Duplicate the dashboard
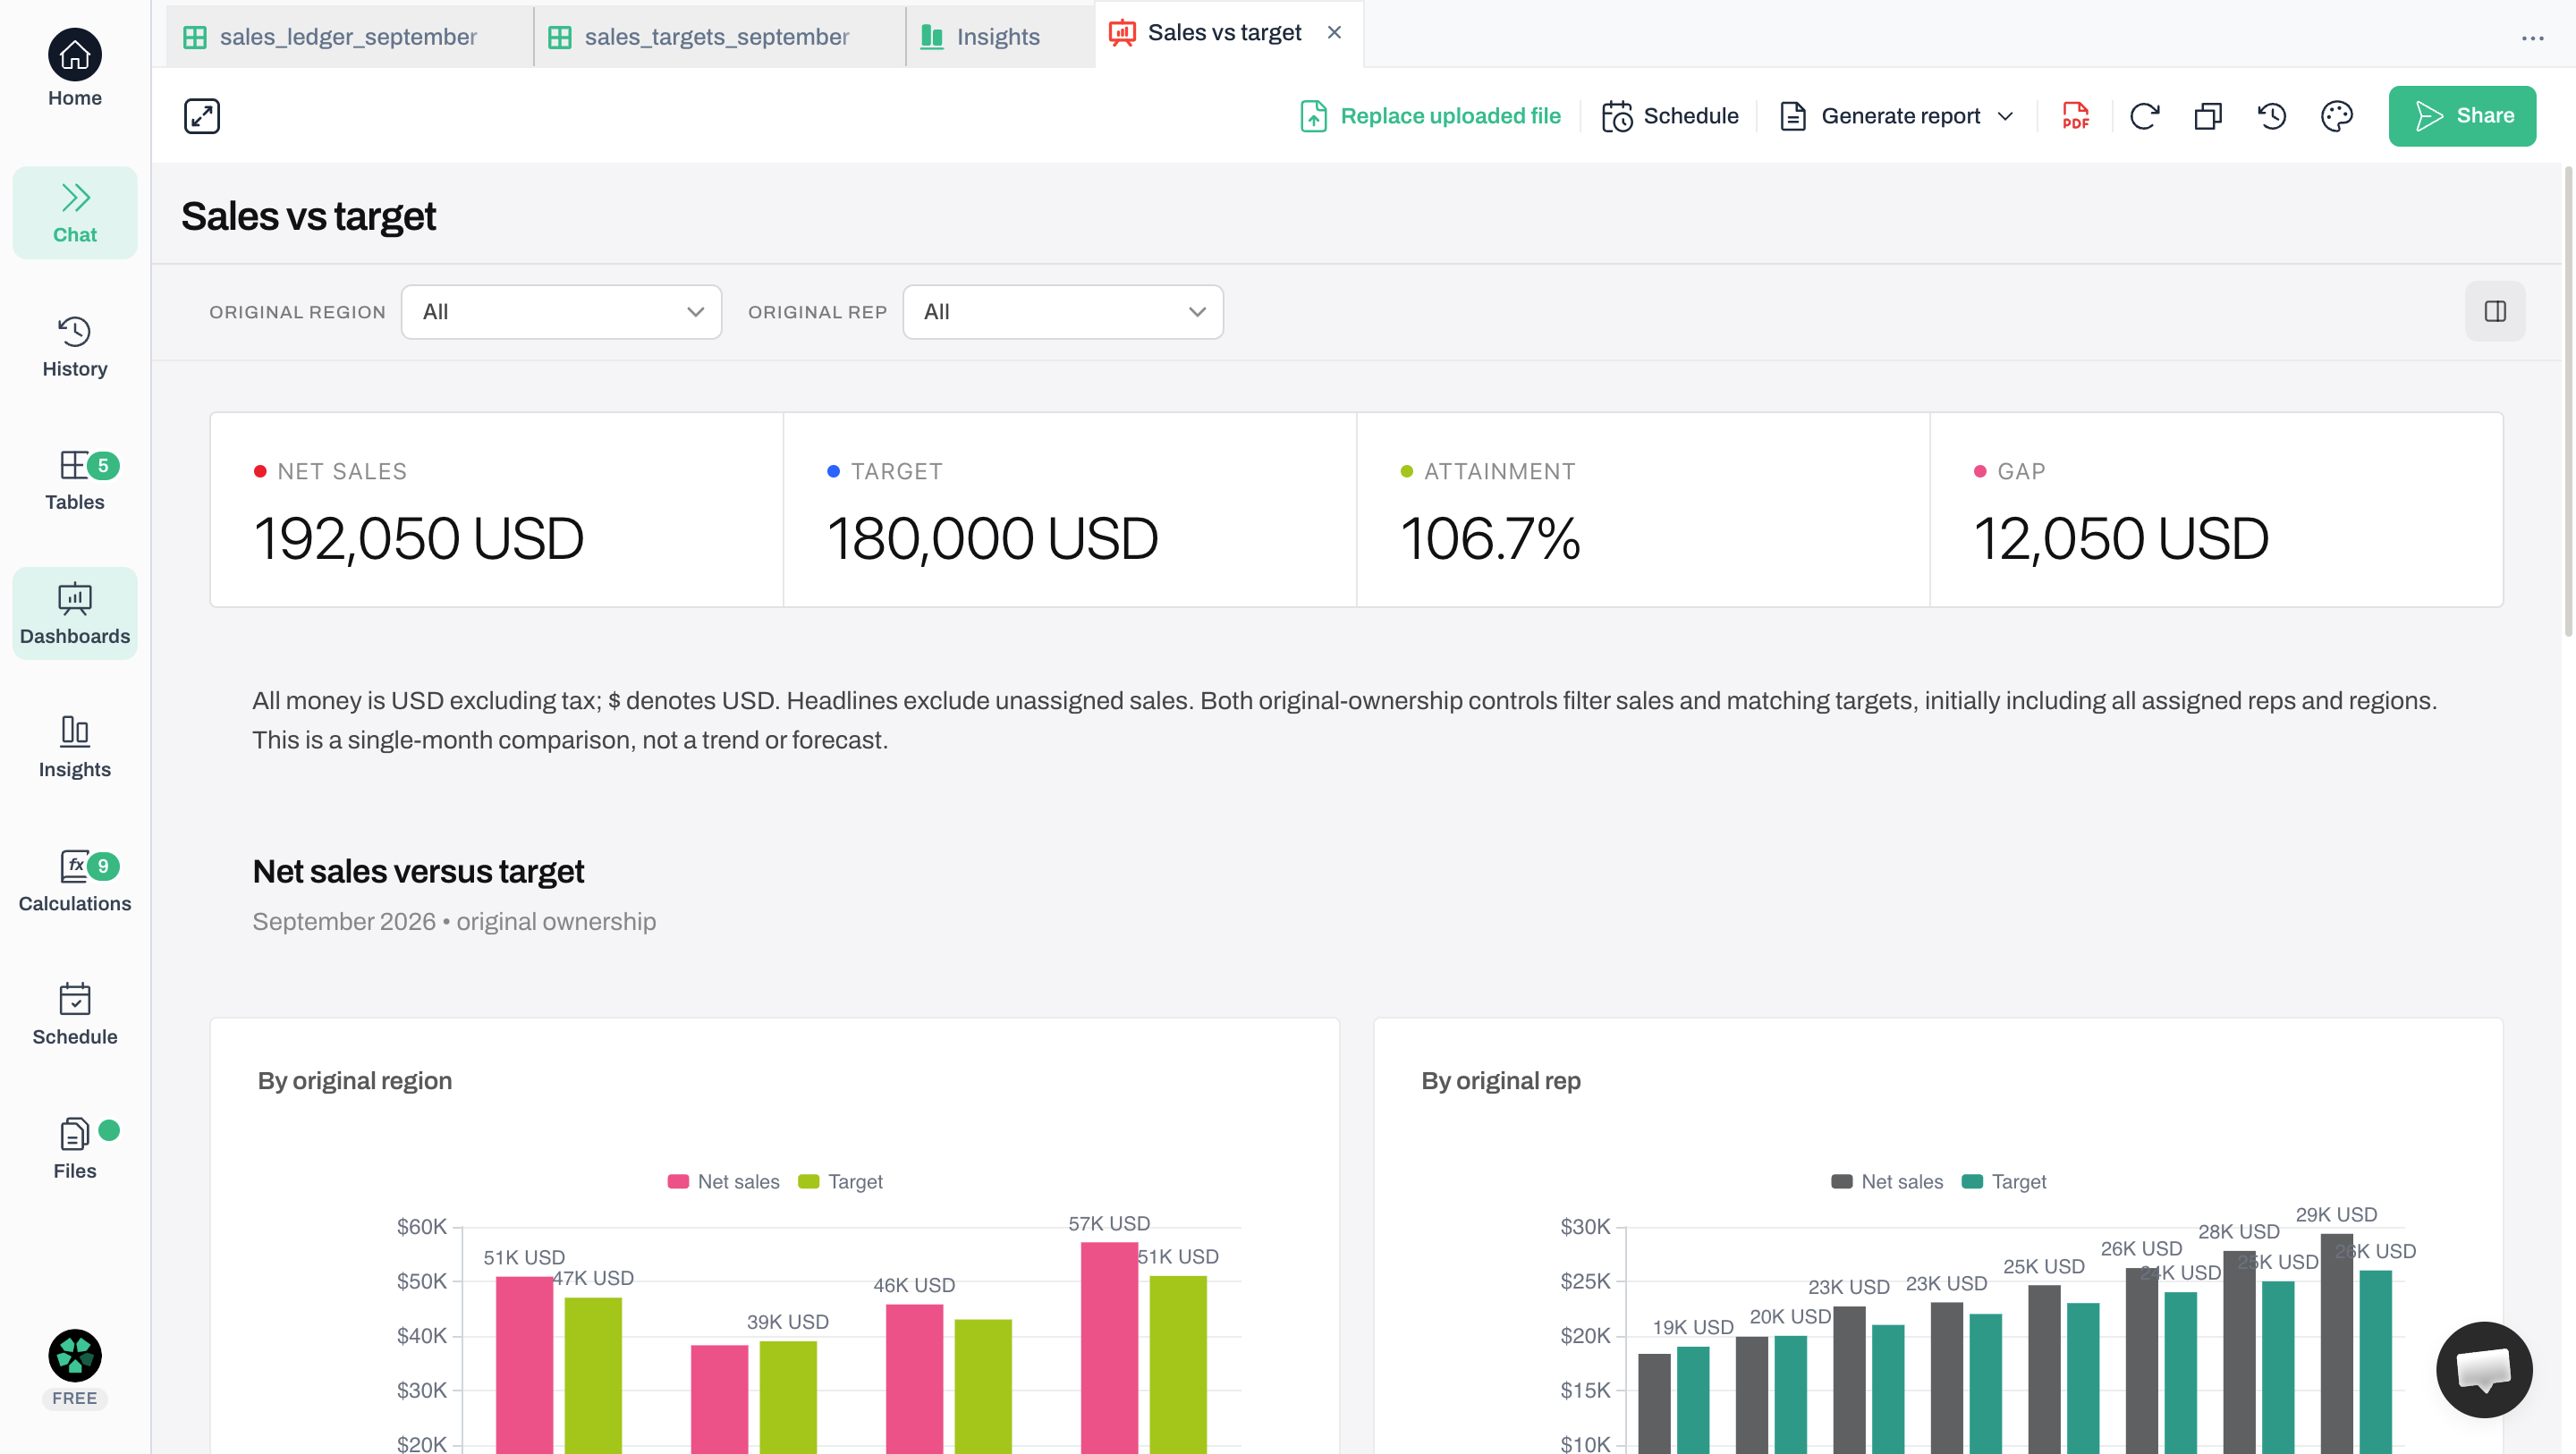Image resolution: width=2576 pixels, height=1454 pixels. [x=2208, y=116]
